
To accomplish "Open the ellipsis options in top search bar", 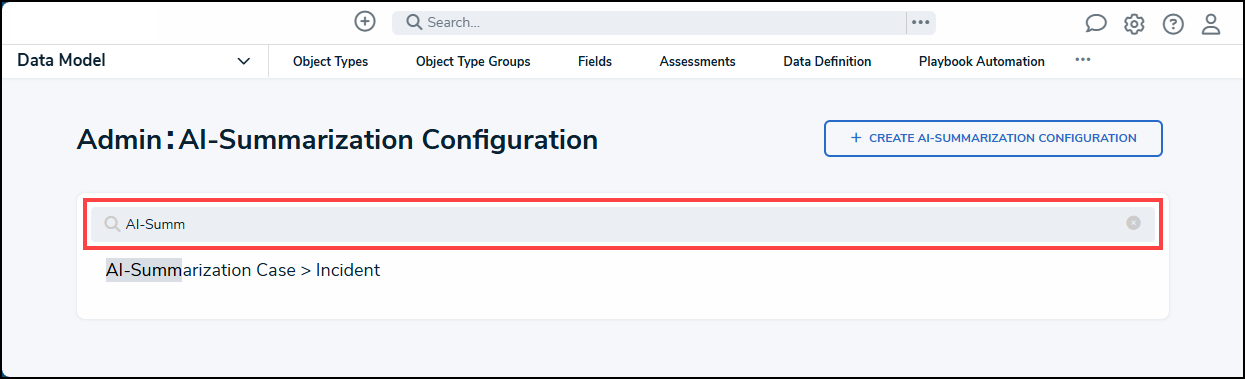I will click(x=921, y=22).
